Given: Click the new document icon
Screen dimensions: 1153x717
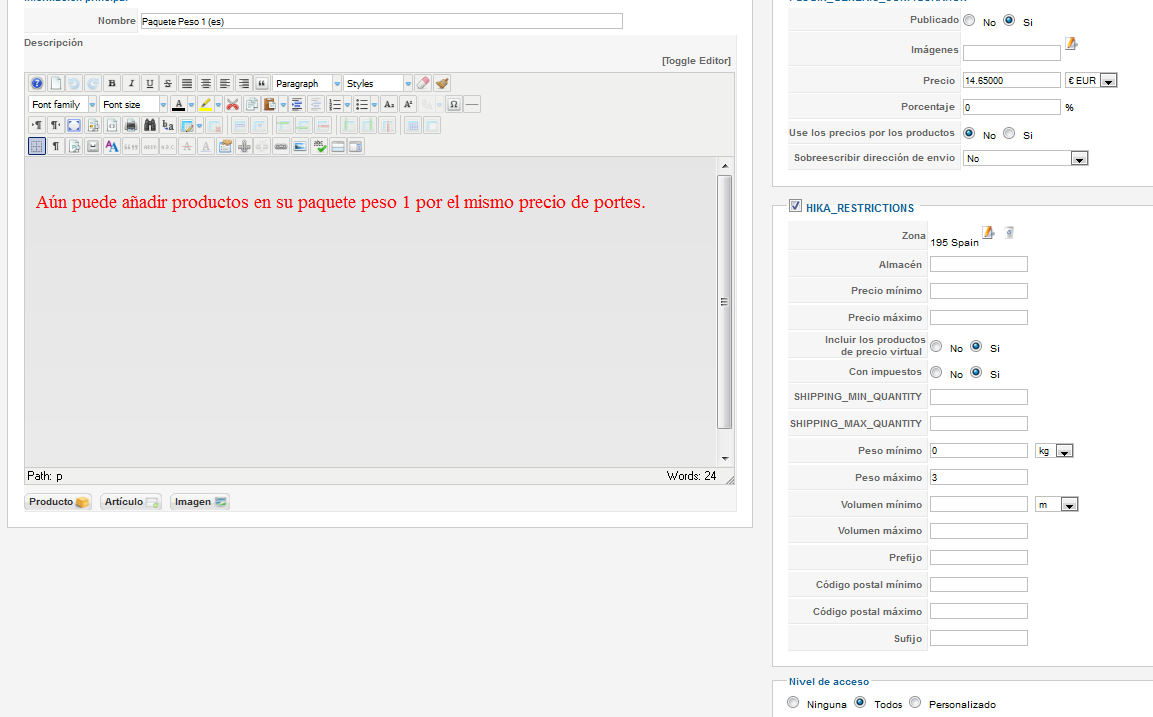Looking at the screenshot, I should click(56, 83).
